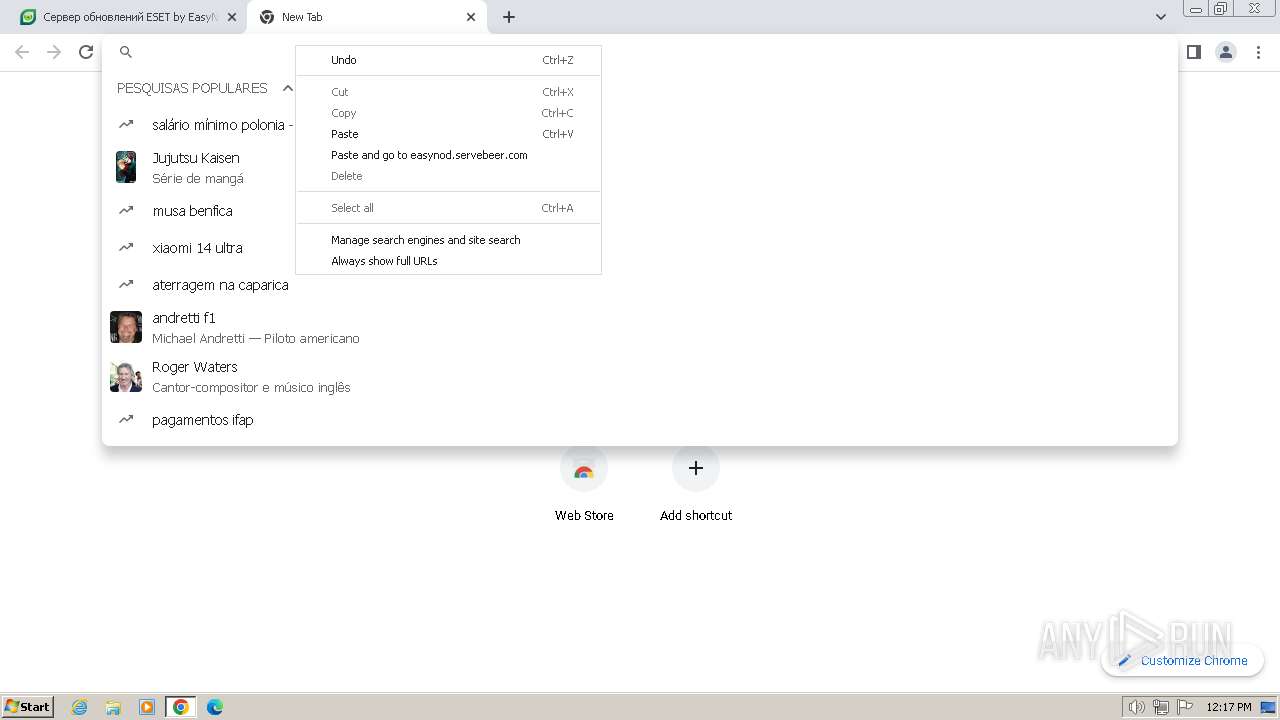
Task: Select the New Tab tab
Action: pyautogui.click(x=366, y=17)
